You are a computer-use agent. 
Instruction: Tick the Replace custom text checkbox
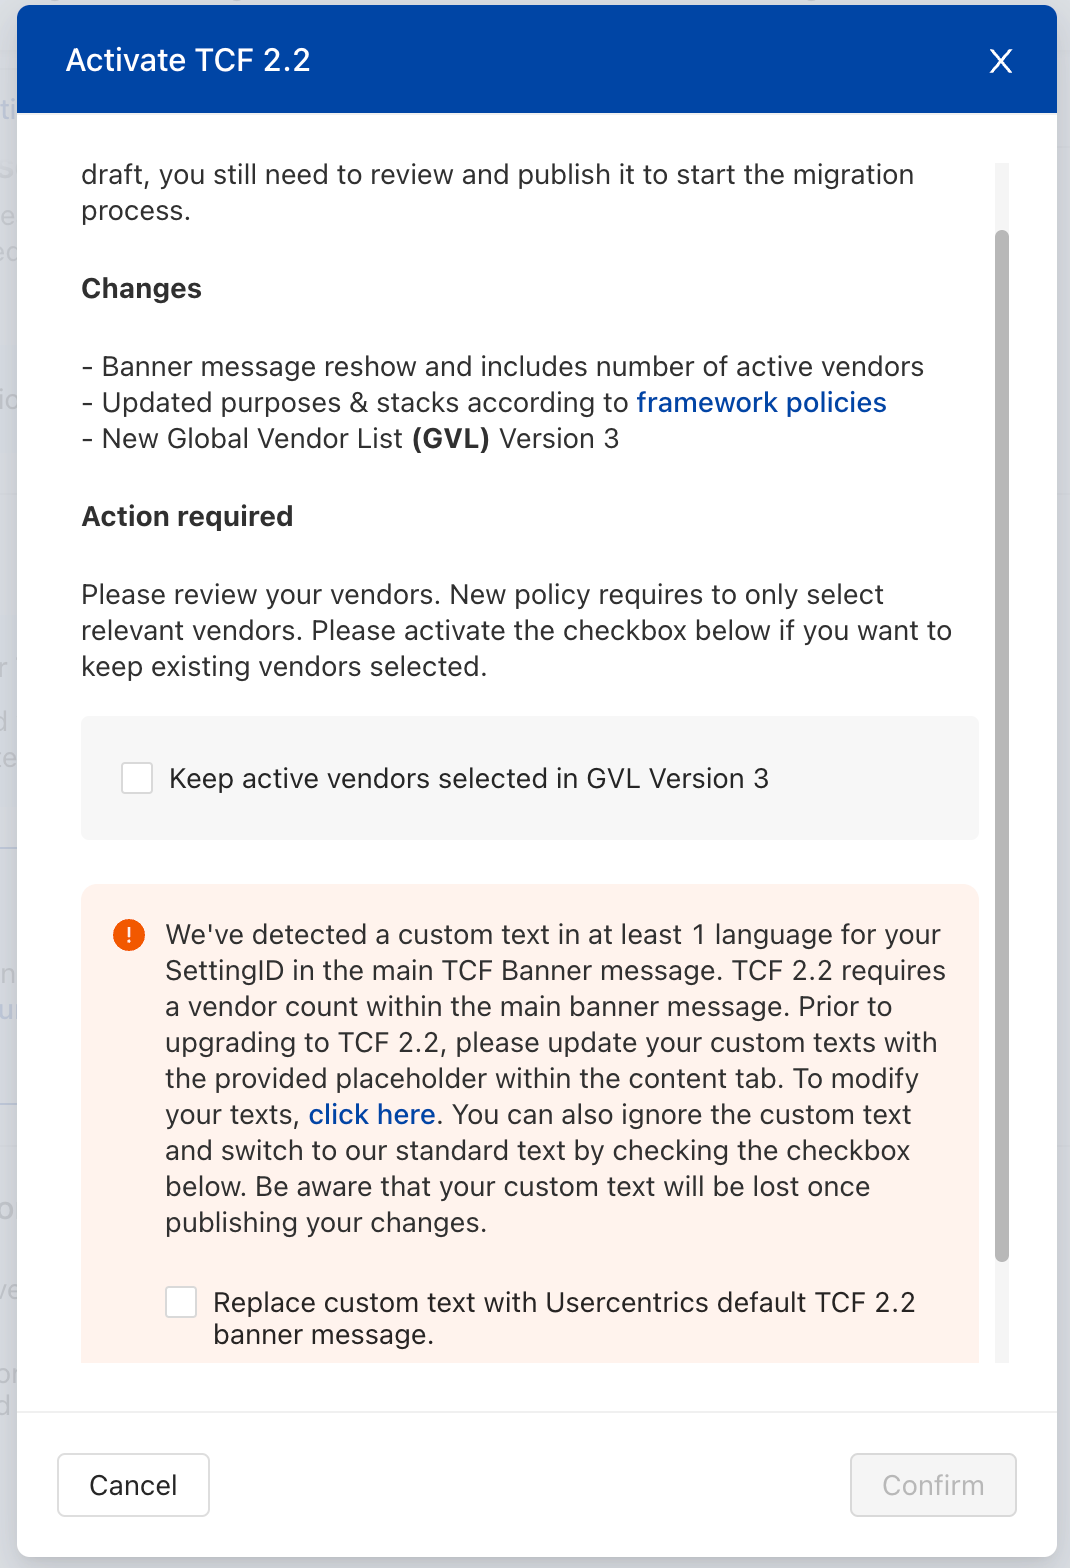(181, 1302)
